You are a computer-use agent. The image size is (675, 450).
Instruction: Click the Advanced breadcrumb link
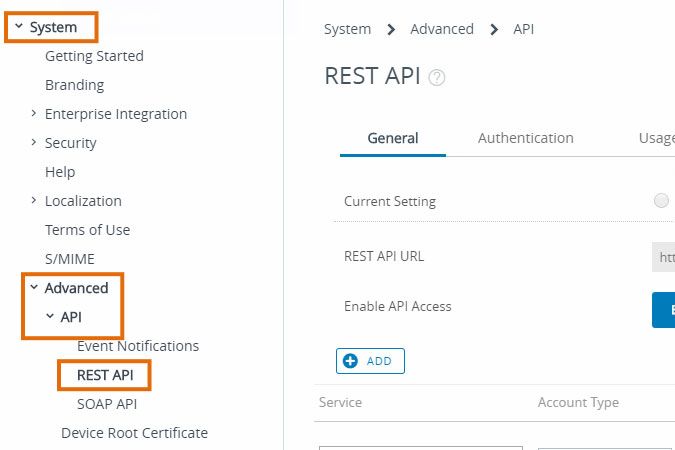[442, 29]
